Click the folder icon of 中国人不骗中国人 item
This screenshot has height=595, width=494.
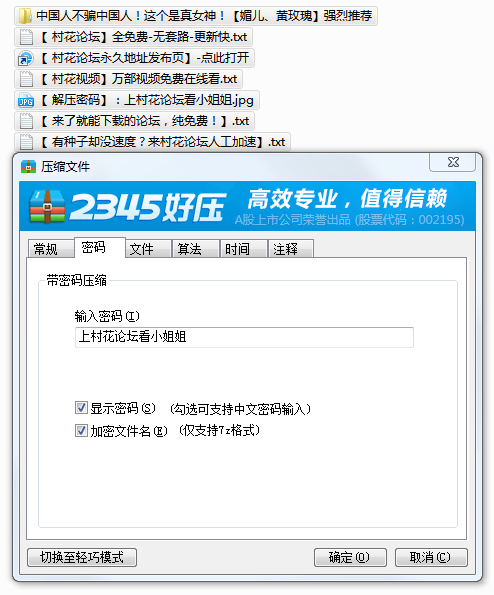coord(25,16)
